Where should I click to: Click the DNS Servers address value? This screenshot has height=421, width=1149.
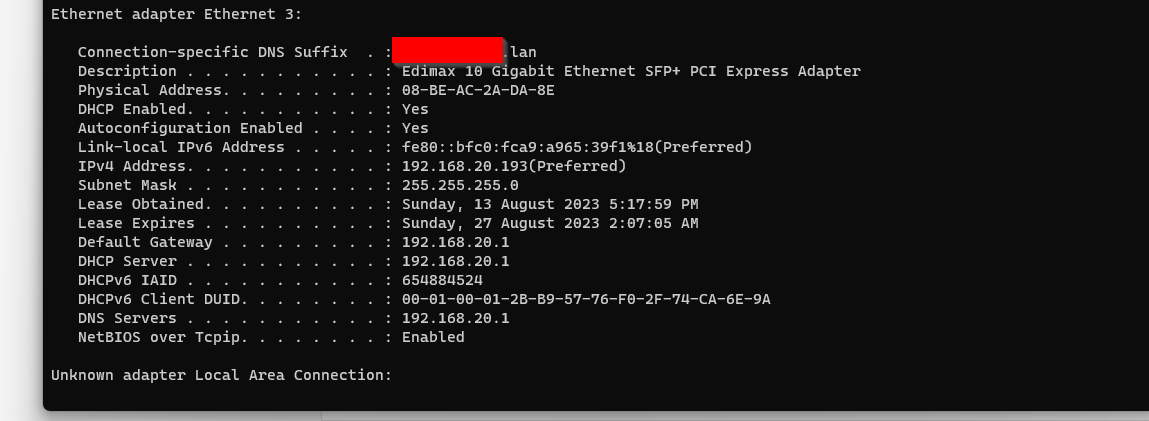(x=455, y=318)
